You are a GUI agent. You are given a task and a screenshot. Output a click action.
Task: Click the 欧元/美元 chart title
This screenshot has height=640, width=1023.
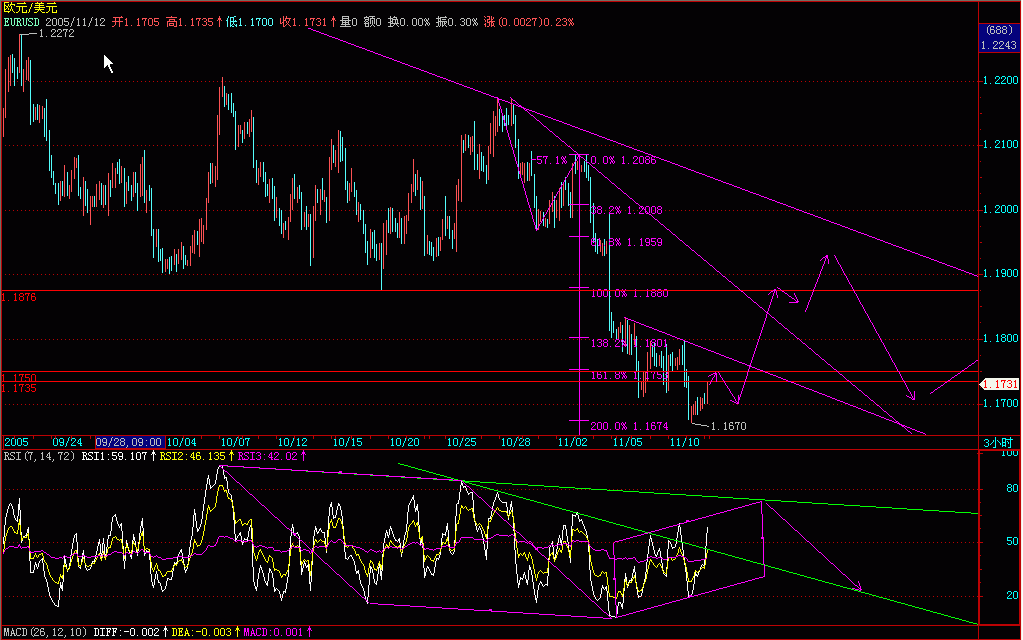click(x=30, y=8)
